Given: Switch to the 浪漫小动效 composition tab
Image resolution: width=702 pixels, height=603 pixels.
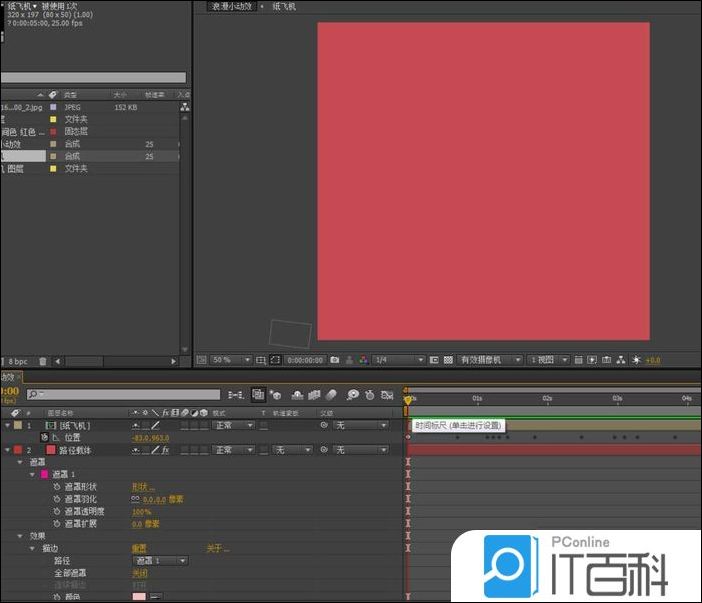Looking at the screenshot, I should pyautogui.click(x=232, y=6).
